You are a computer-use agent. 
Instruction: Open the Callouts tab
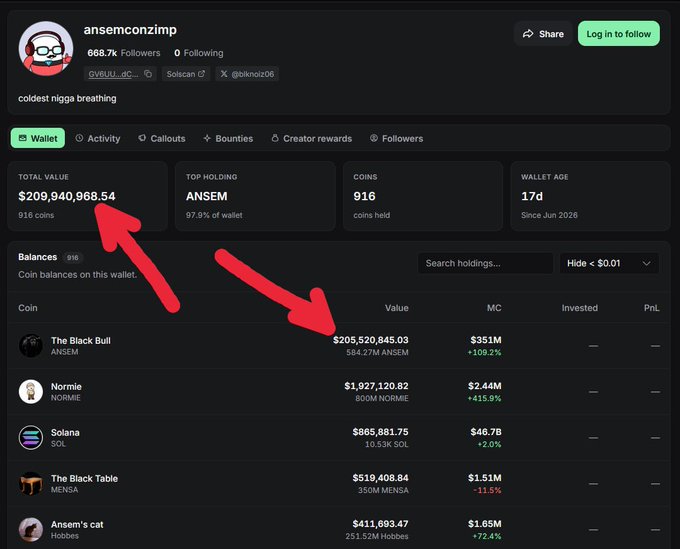162,138
